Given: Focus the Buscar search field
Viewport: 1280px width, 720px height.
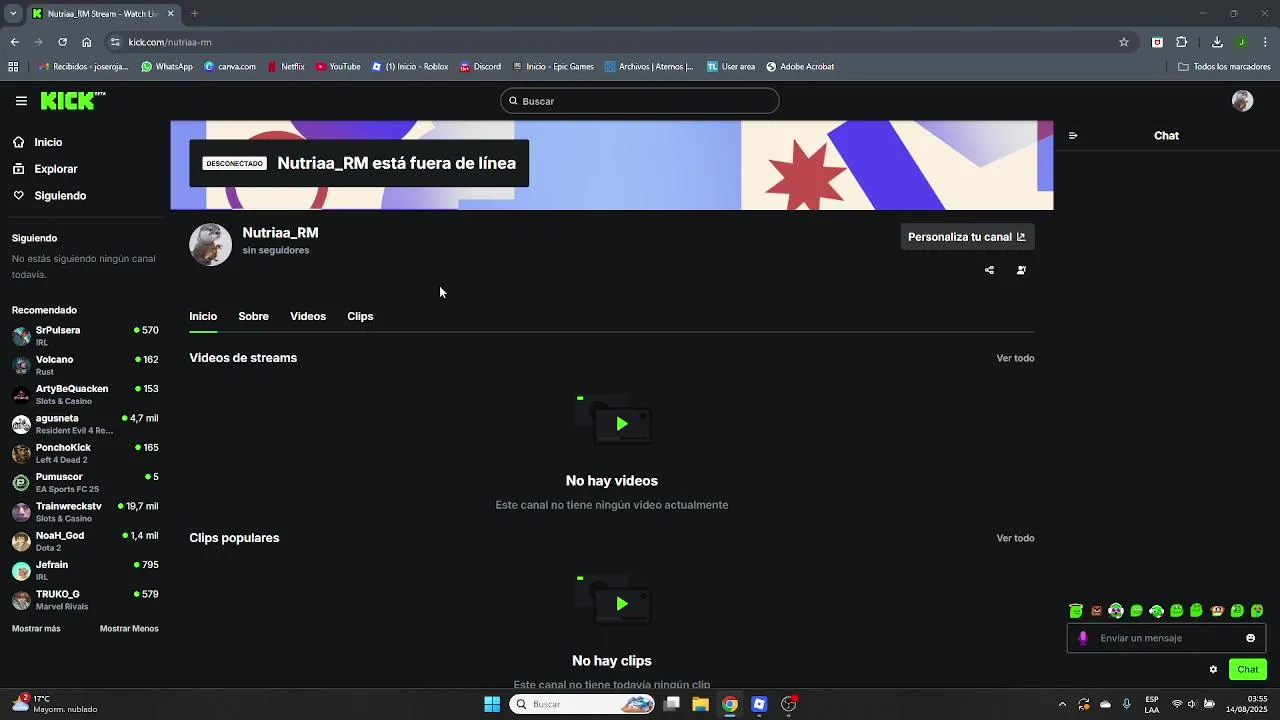Looking at the screenshot, I should 640,101.
